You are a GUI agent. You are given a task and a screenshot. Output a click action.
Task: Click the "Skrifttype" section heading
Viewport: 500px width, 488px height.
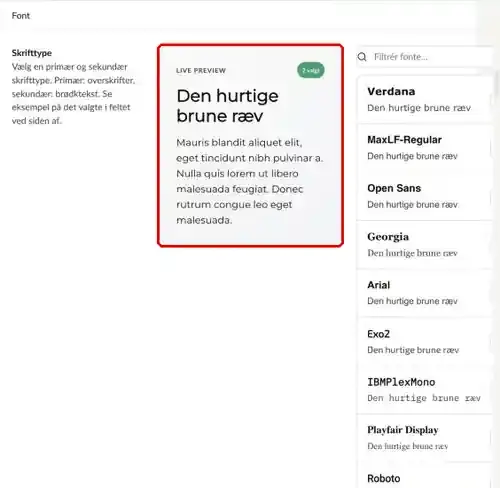(32, 53)
